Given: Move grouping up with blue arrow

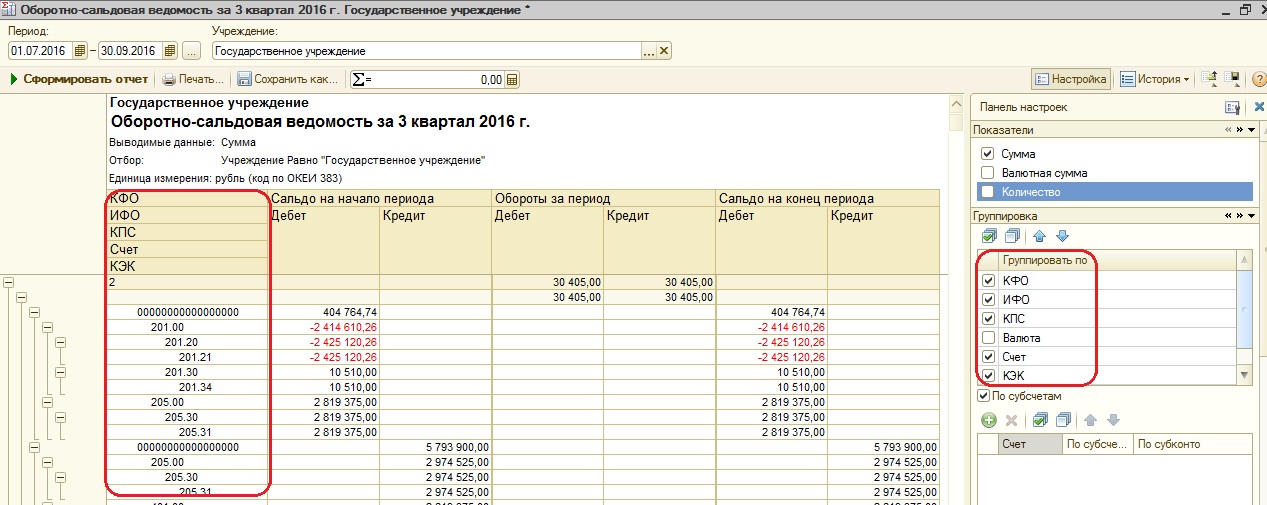Looking at the screenshot, I should [1039, 237].
